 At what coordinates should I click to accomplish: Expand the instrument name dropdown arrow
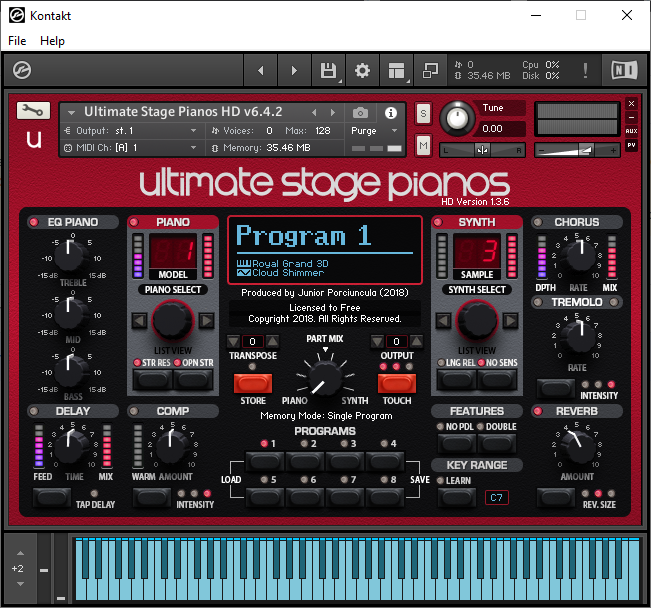tap(71, 112)
